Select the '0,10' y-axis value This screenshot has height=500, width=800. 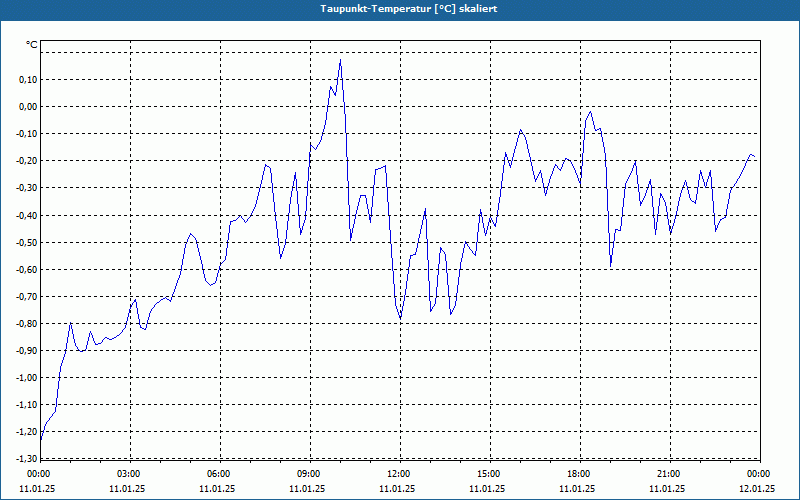[29, 80]
